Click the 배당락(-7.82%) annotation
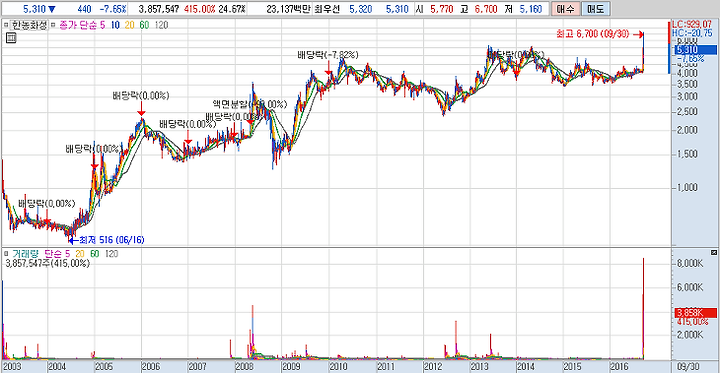The height and width of the screenshot is (373, 720). coord(327,55)
